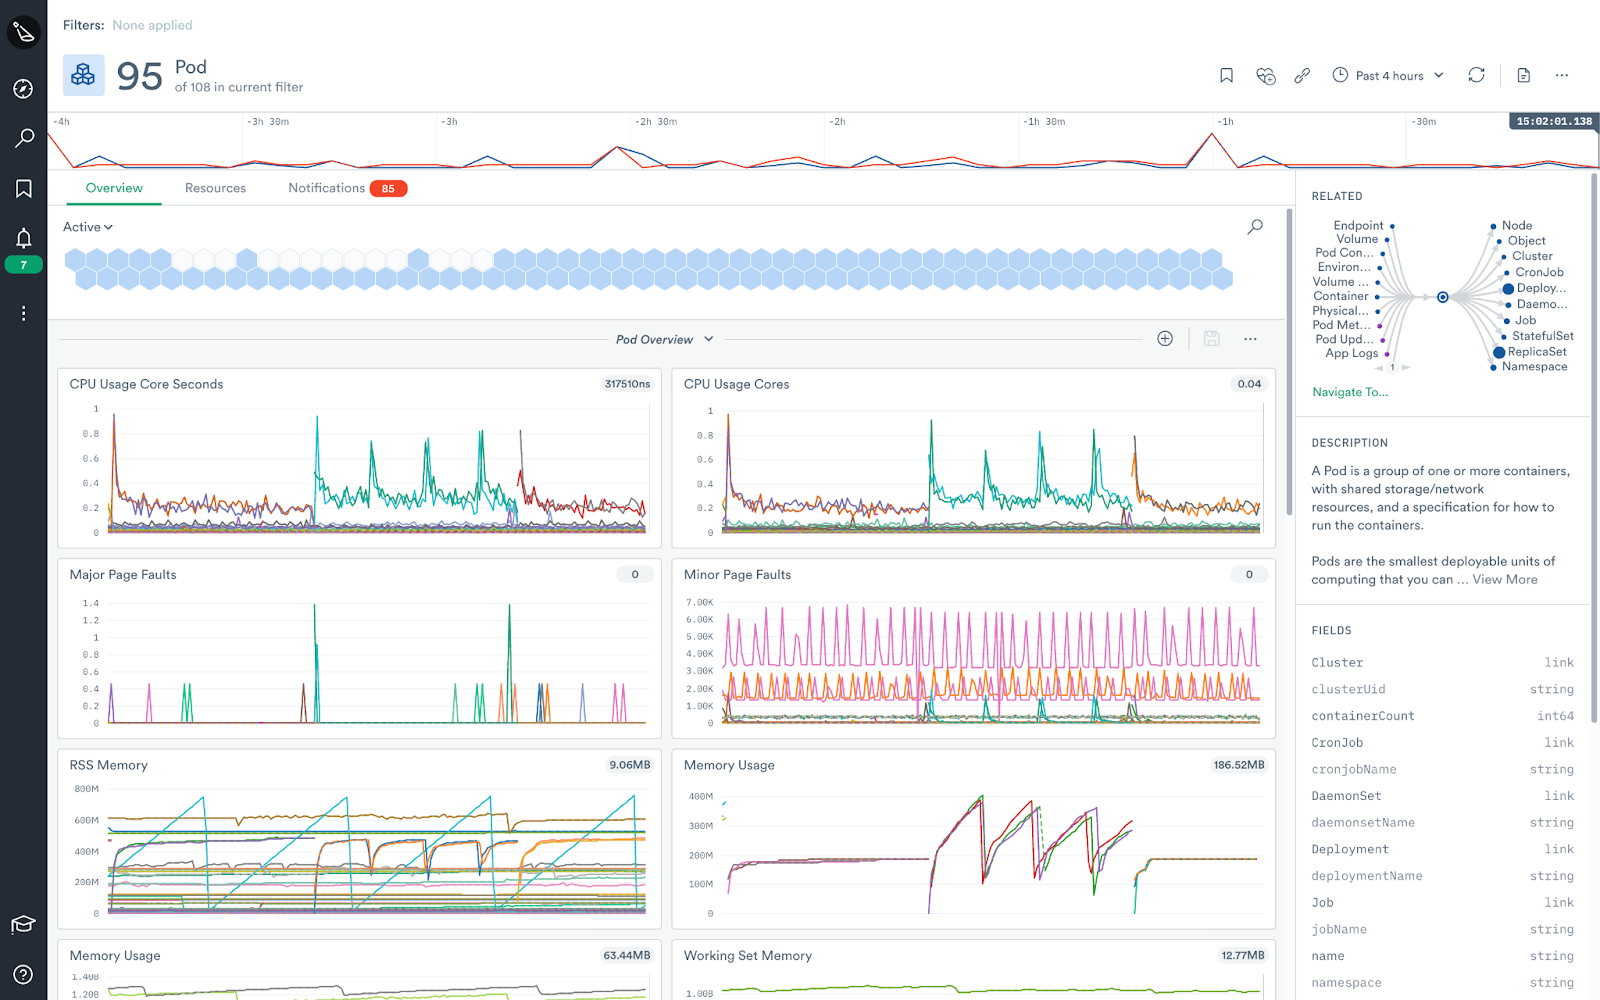
Task: Open Pod Overview dashboard options dots
Action: click(1250, 339)
